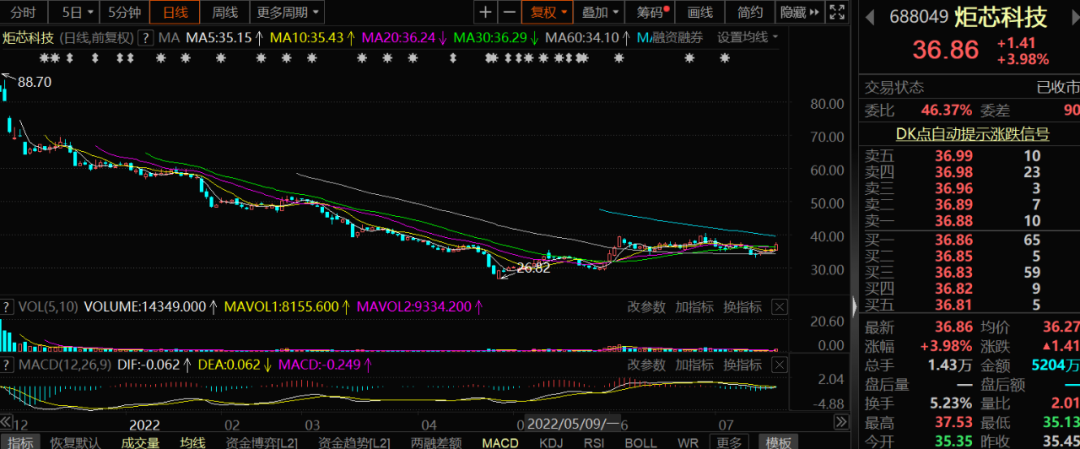The height and width of the screenshot is (449, 1080).
Task: Select BOLL indicator
Action: tap(641, 442)
